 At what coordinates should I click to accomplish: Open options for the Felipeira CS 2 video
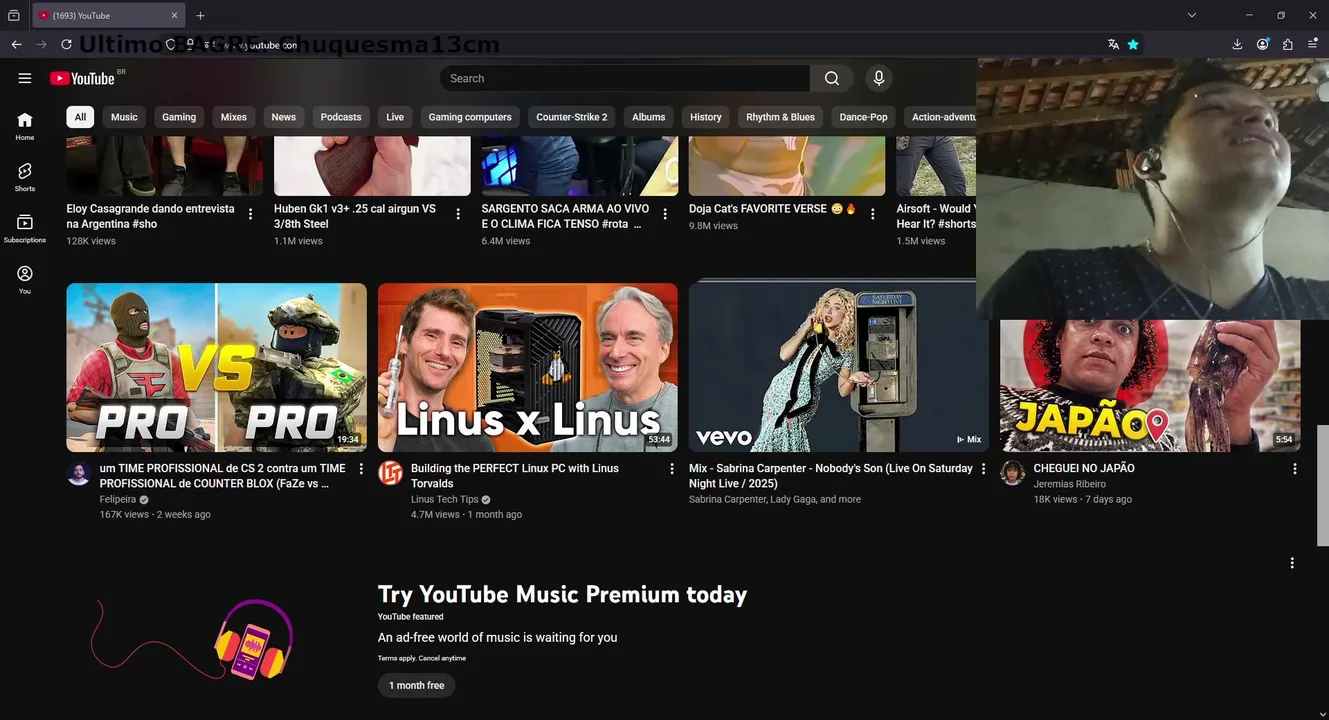[361, 468]
